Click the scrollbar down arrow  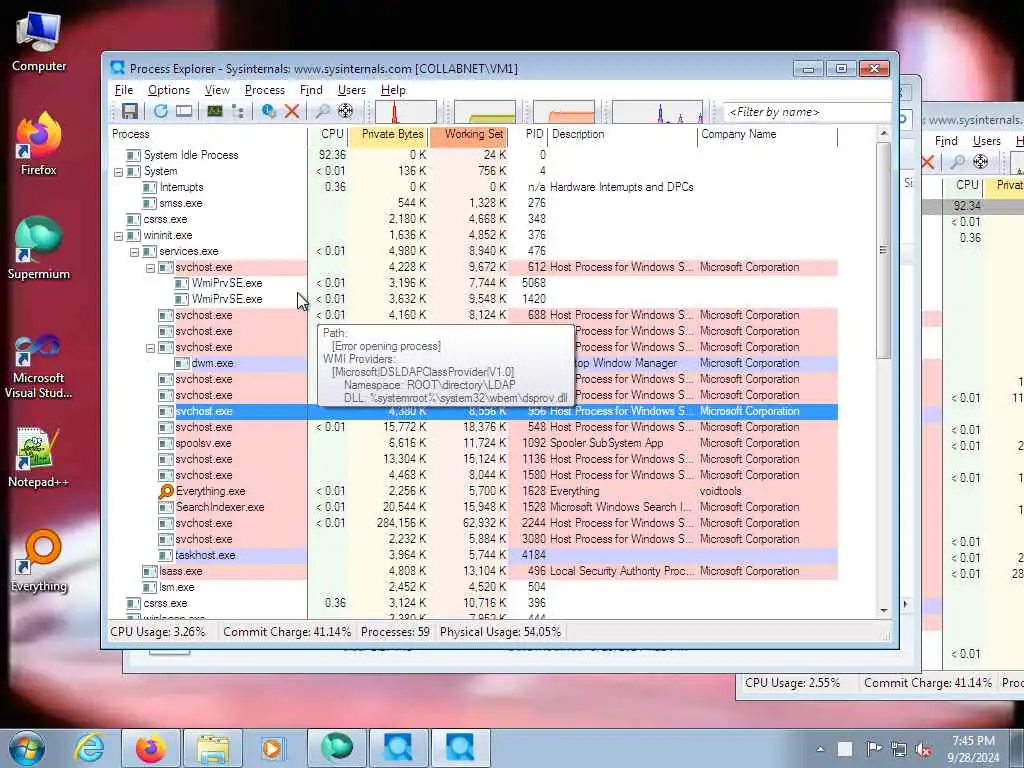click(884, 611)
